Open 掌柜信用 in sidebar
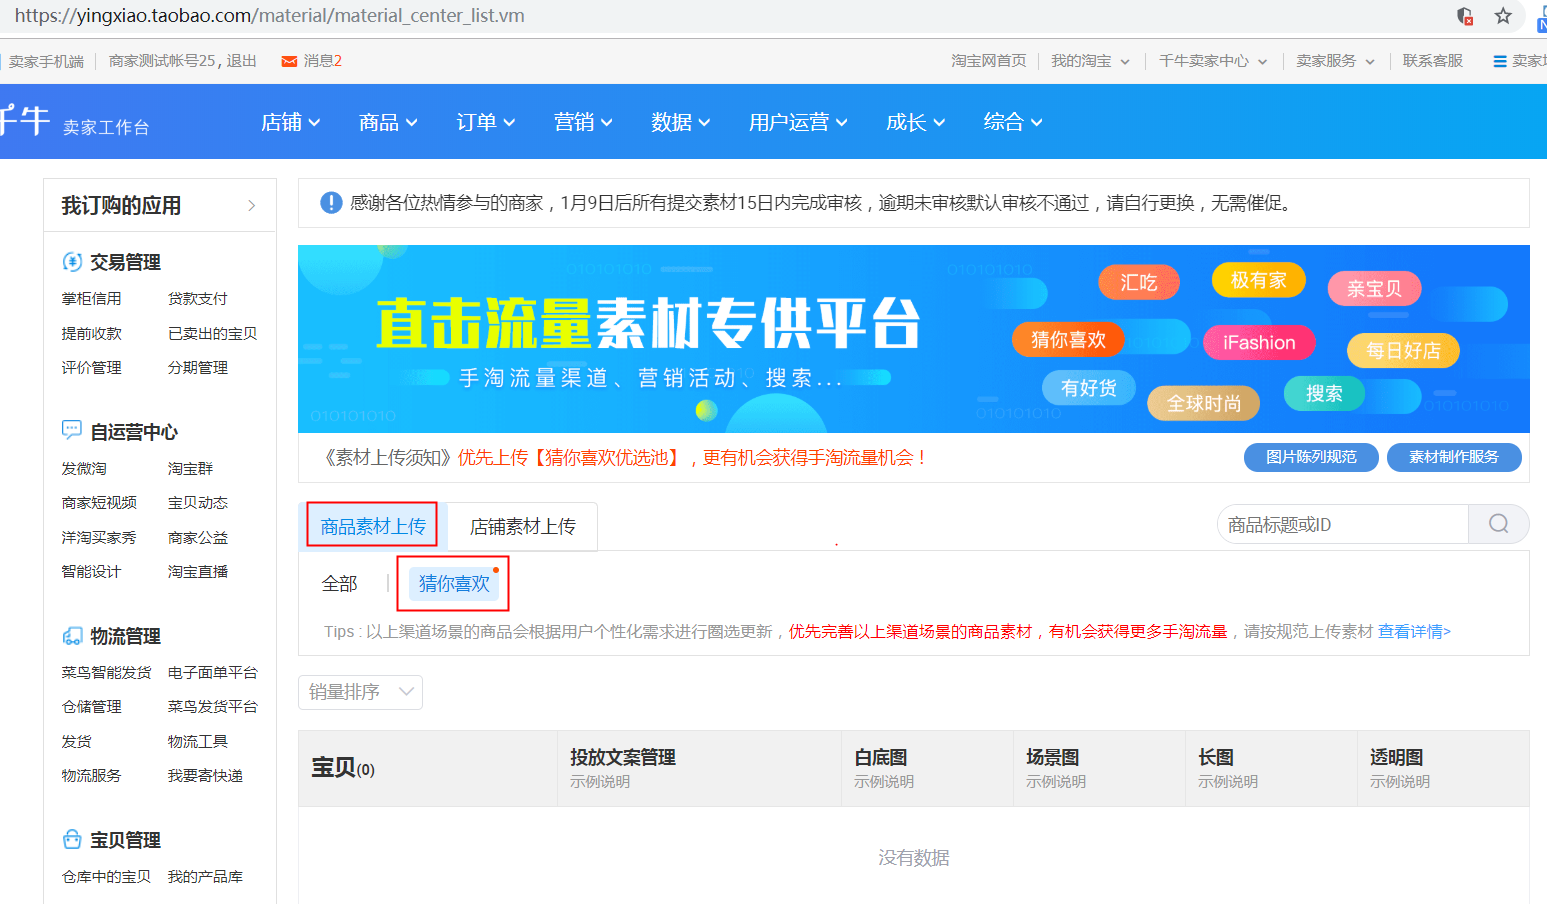 point(91,299)
